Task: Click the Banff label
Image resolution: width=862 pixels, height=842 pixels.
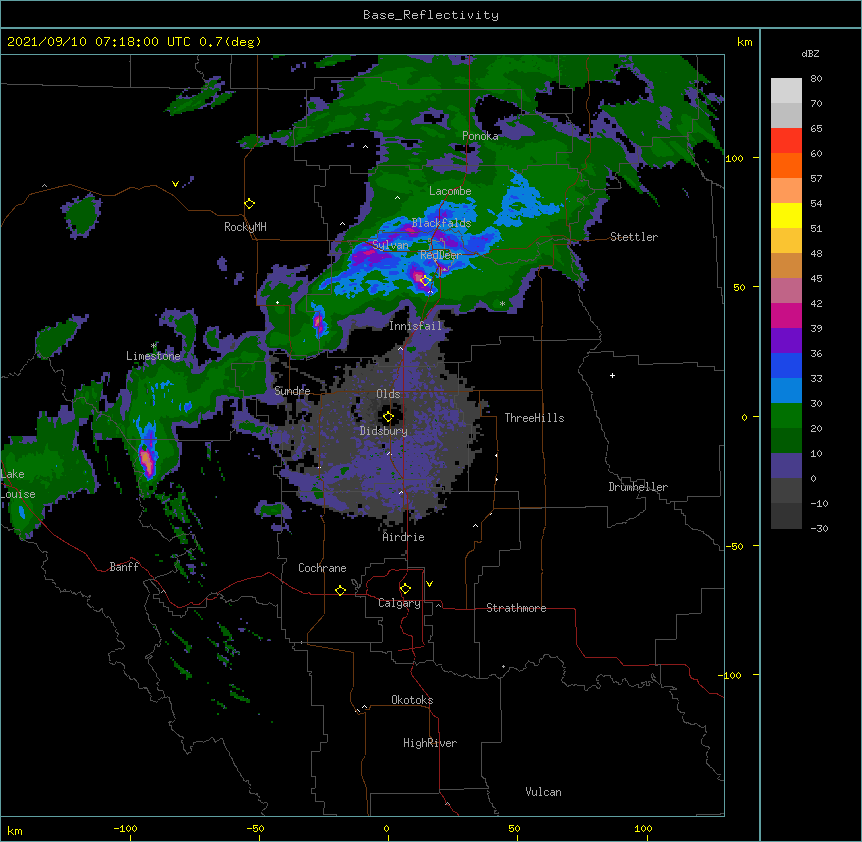Action: pyautogui.click(x=124, y=567)
